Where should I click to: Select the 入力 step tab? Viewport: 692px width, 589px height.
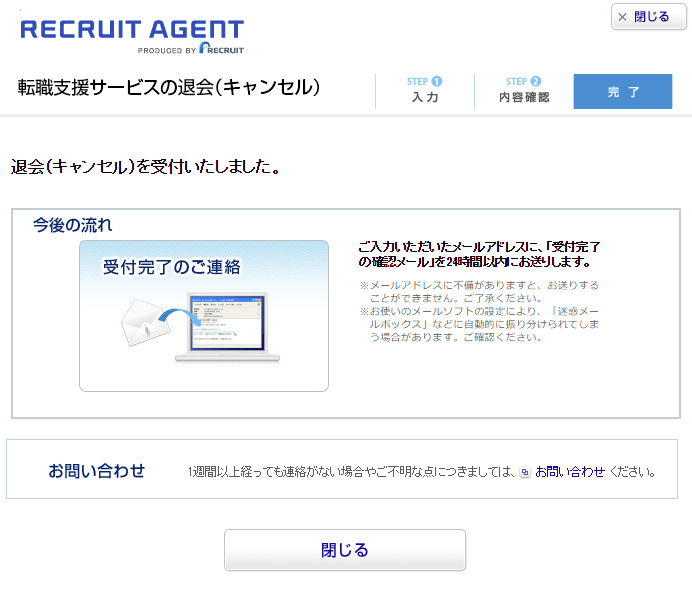(425, 91)
